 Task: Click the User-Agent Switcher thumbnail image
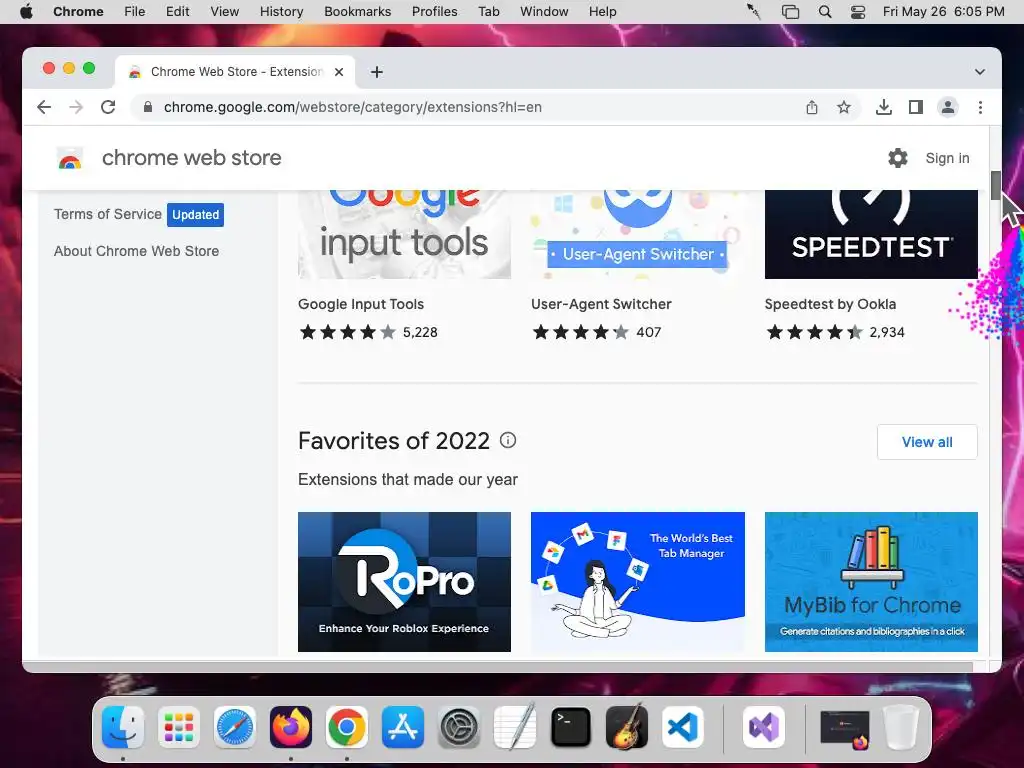637,234
